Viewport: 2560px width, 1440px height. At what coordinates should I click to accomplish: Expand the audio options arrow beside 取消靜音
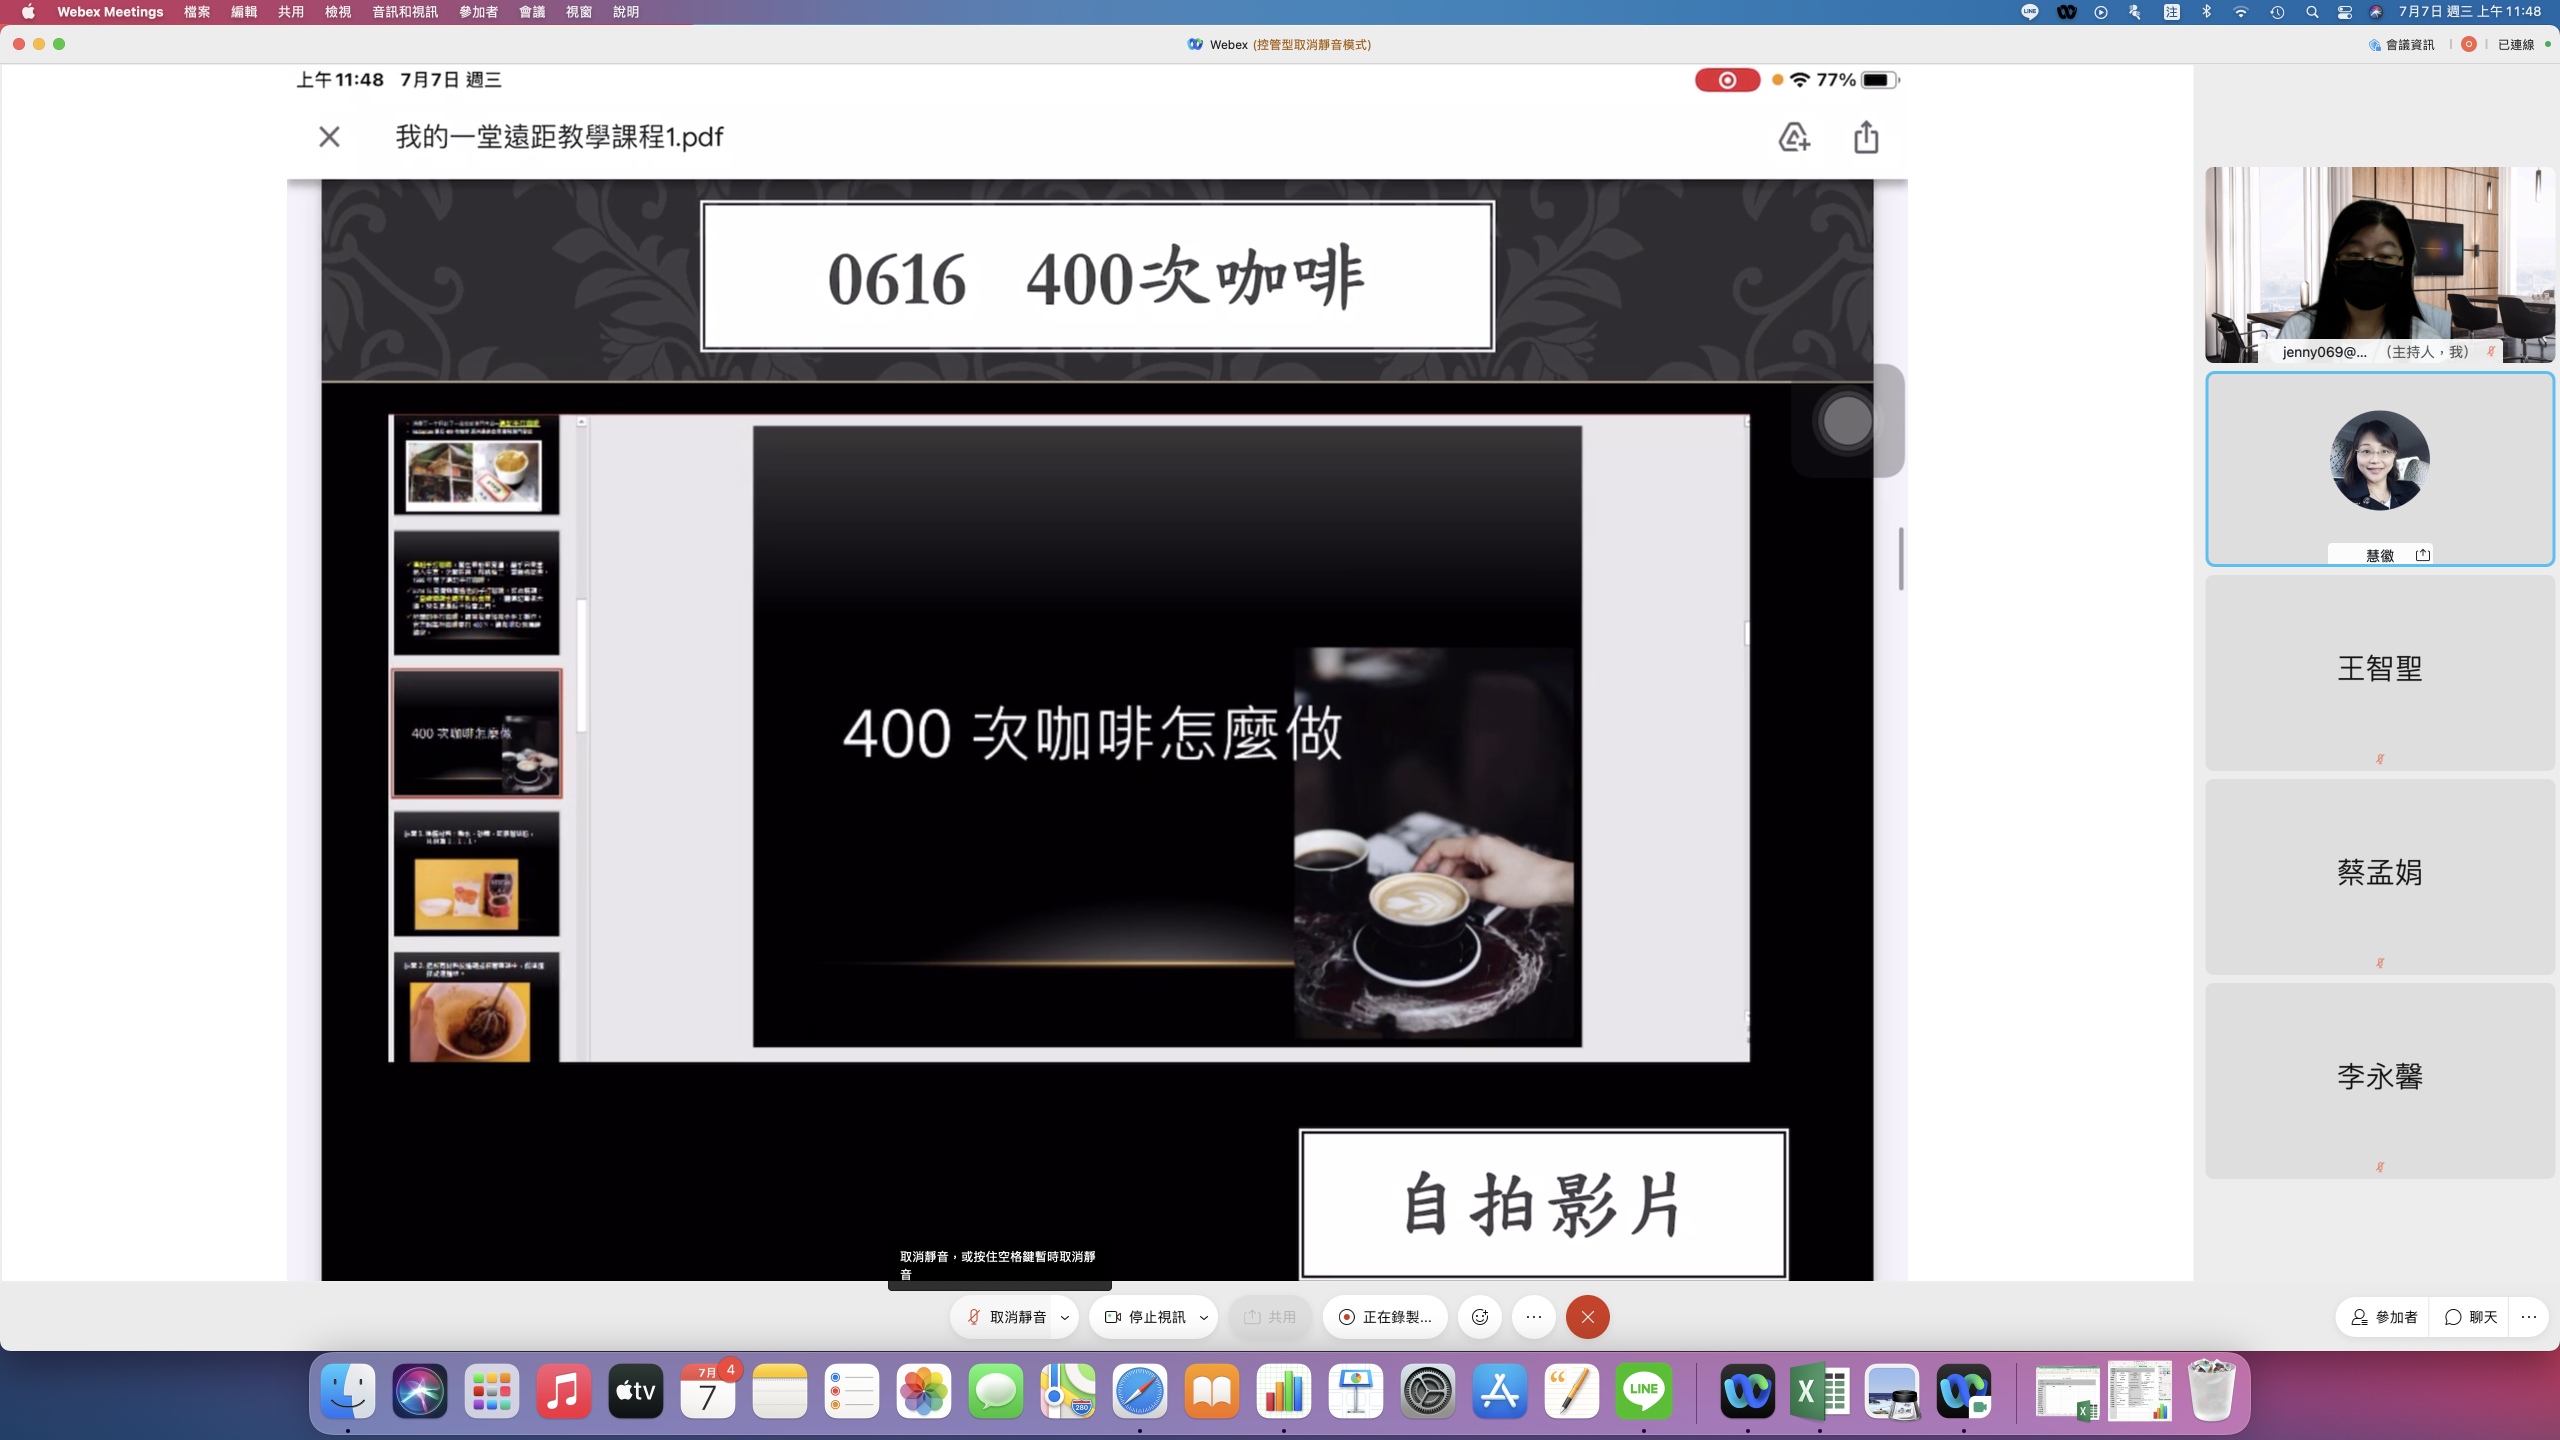click(x=1065, y=1317)
